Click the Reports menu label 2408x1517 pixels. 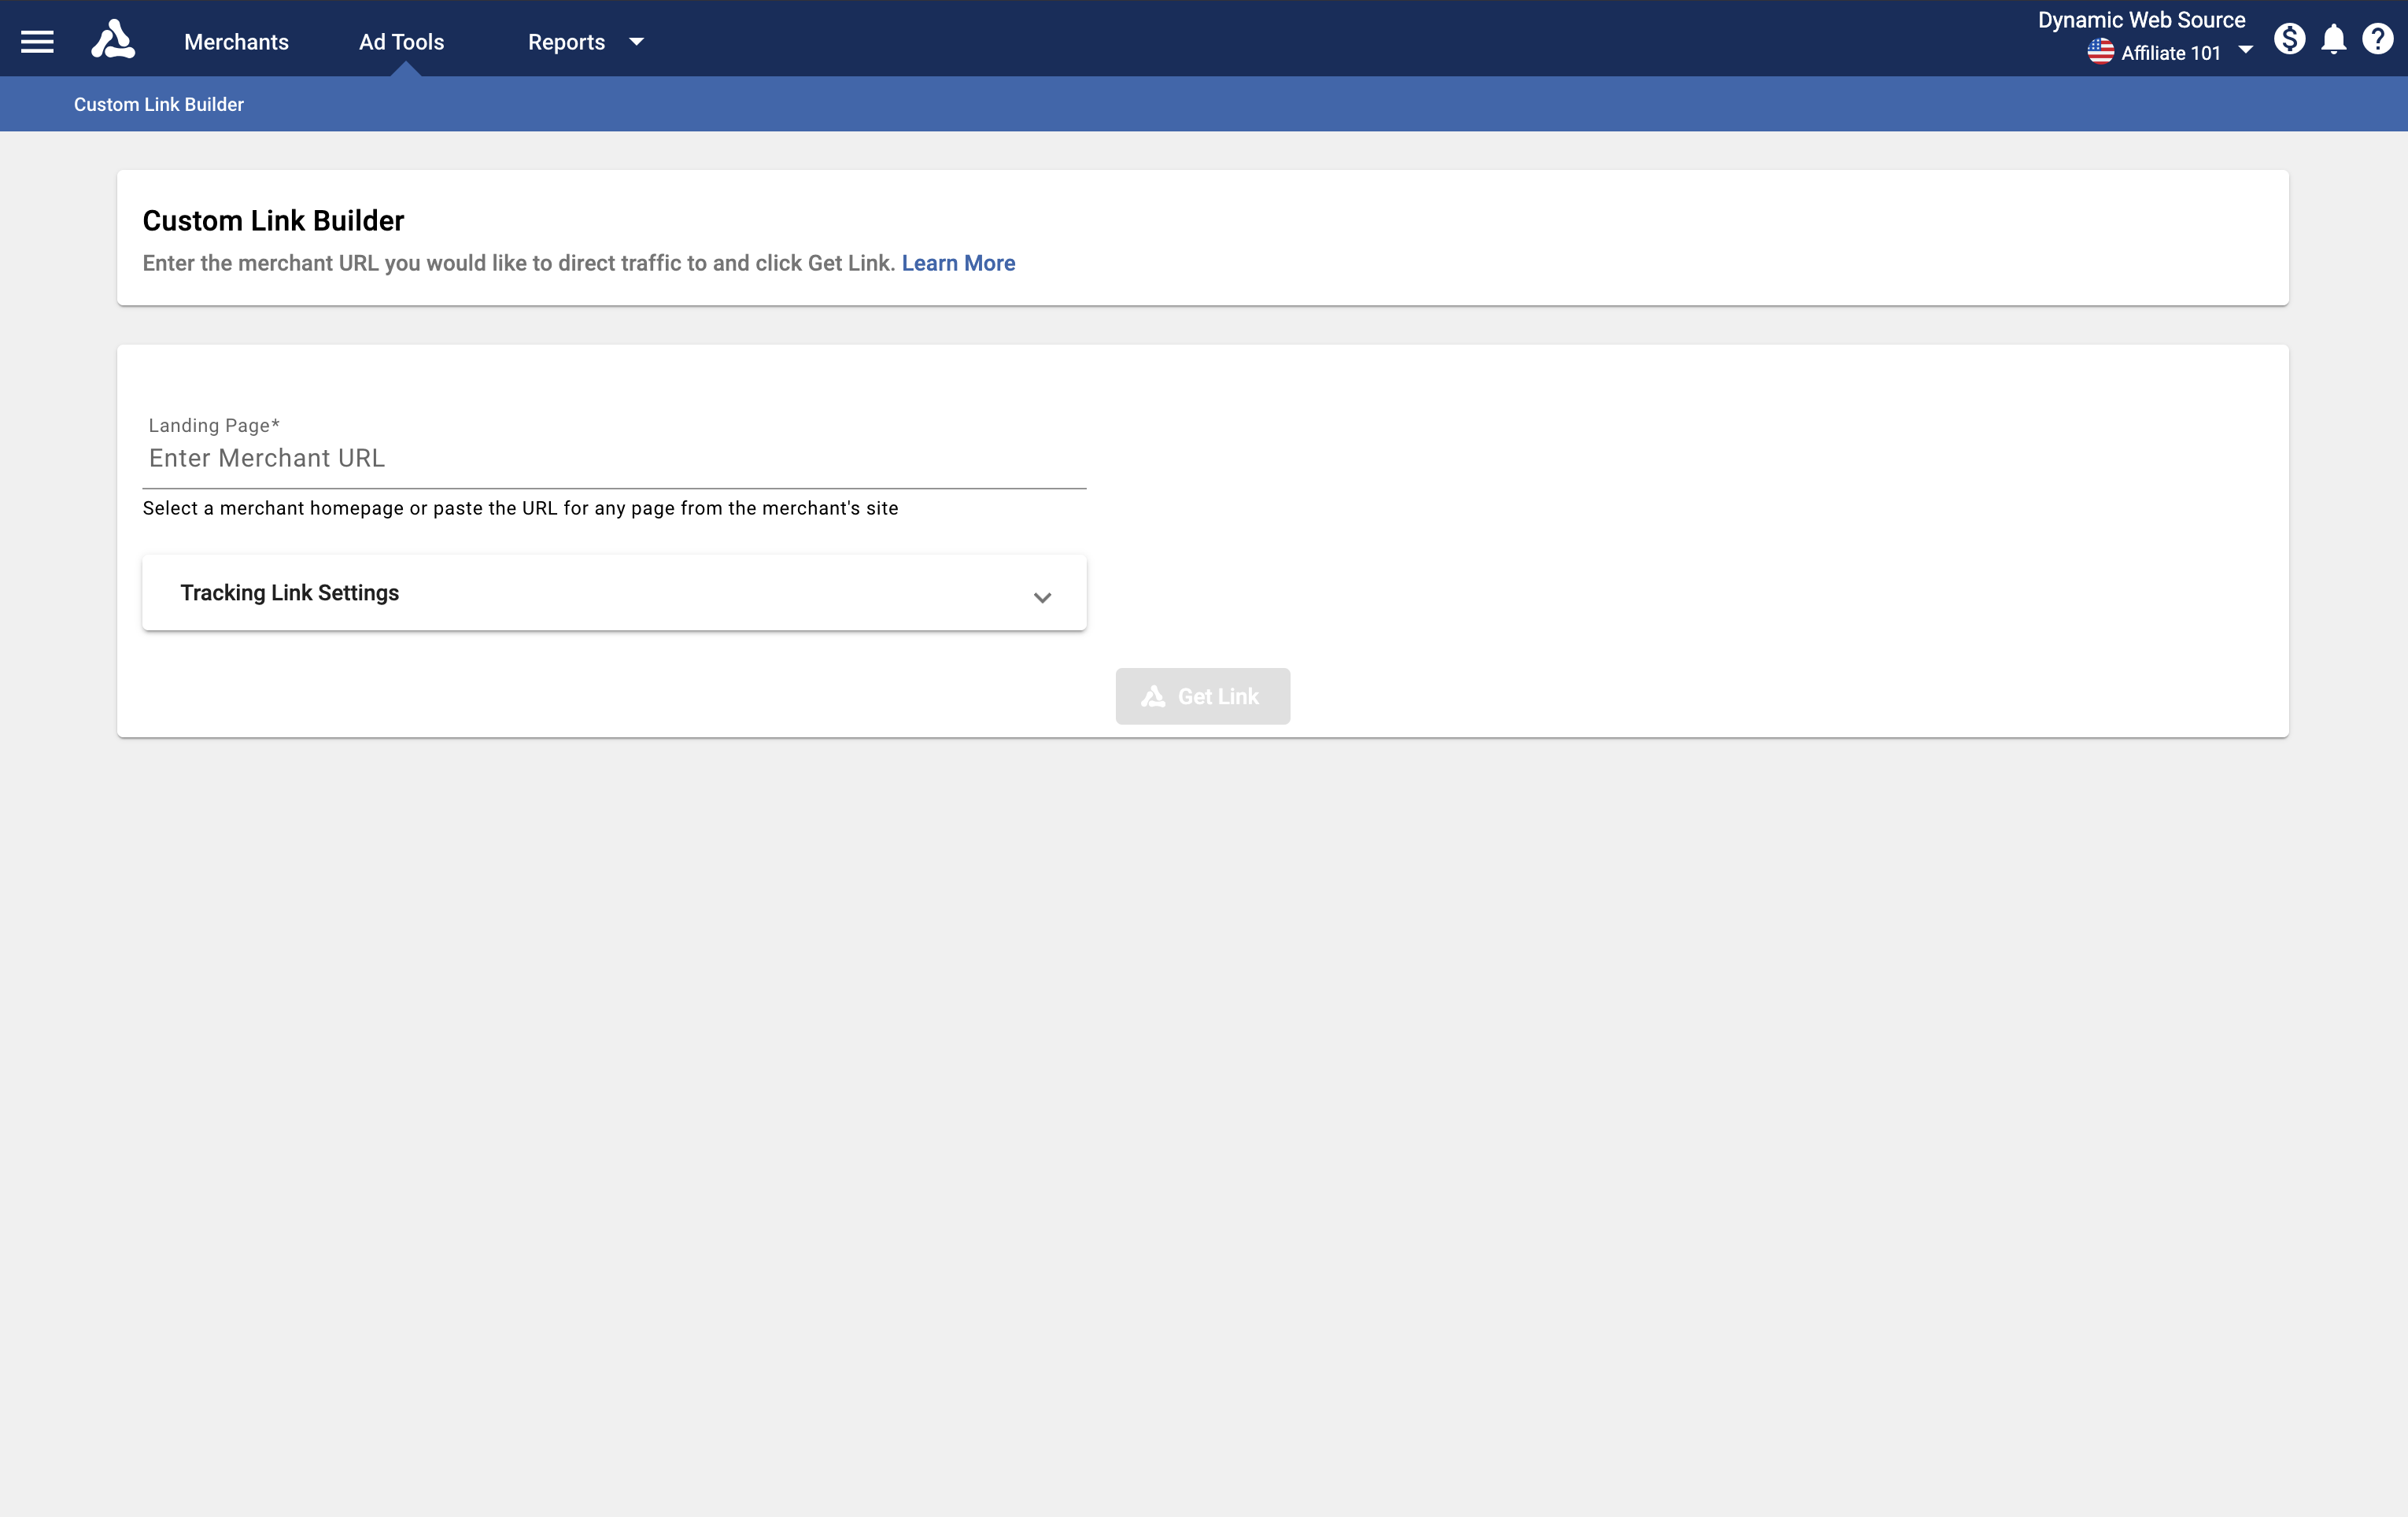tap(566, 42)
